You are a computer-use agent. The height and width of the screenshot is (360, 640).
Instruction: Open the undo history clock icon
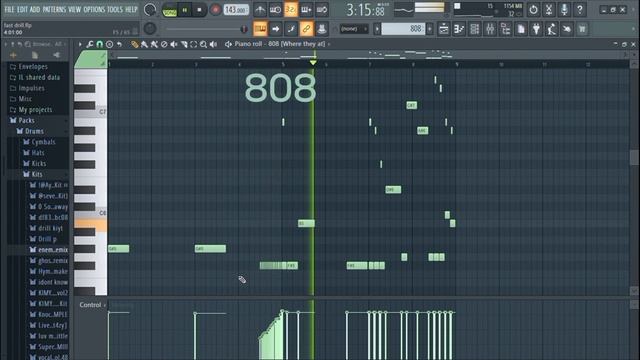pos(533,9)
